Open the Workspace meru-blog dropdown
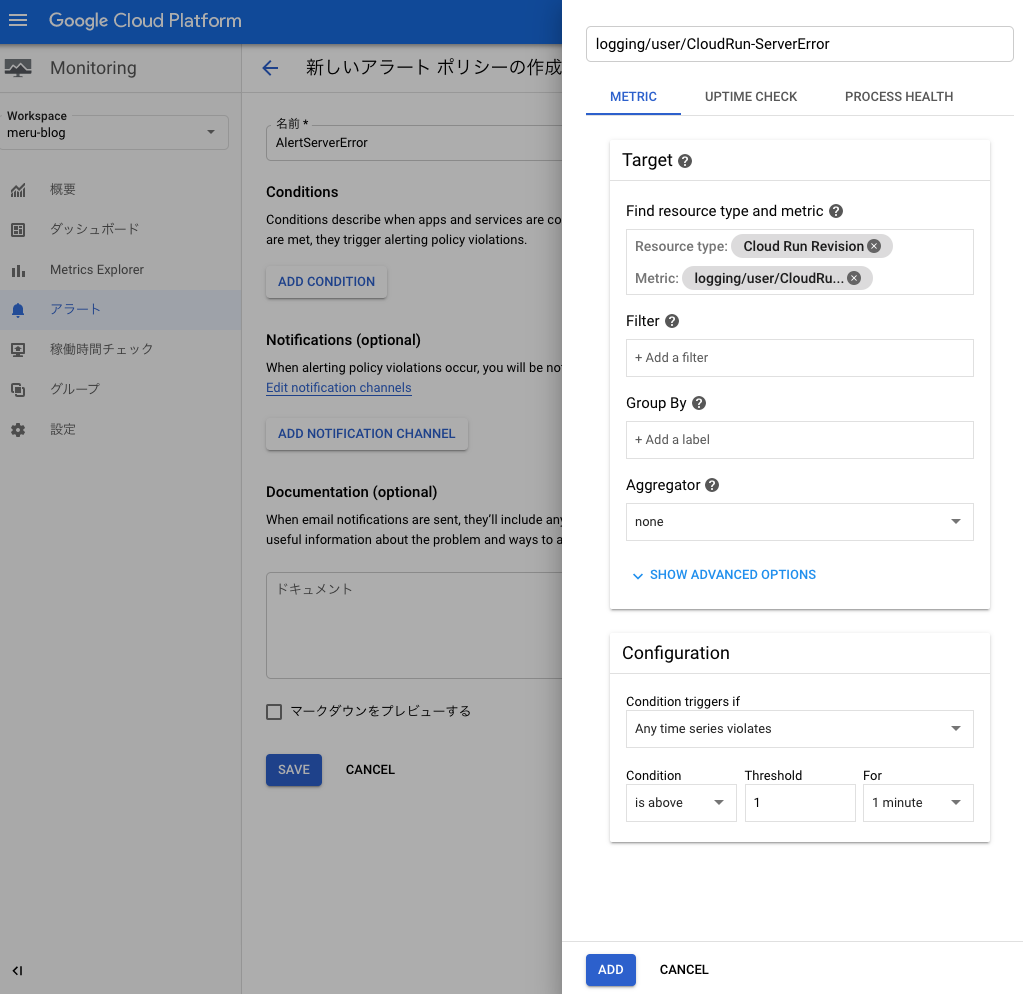The width and height of the screenshot is (1023, 994). [114, 132]
